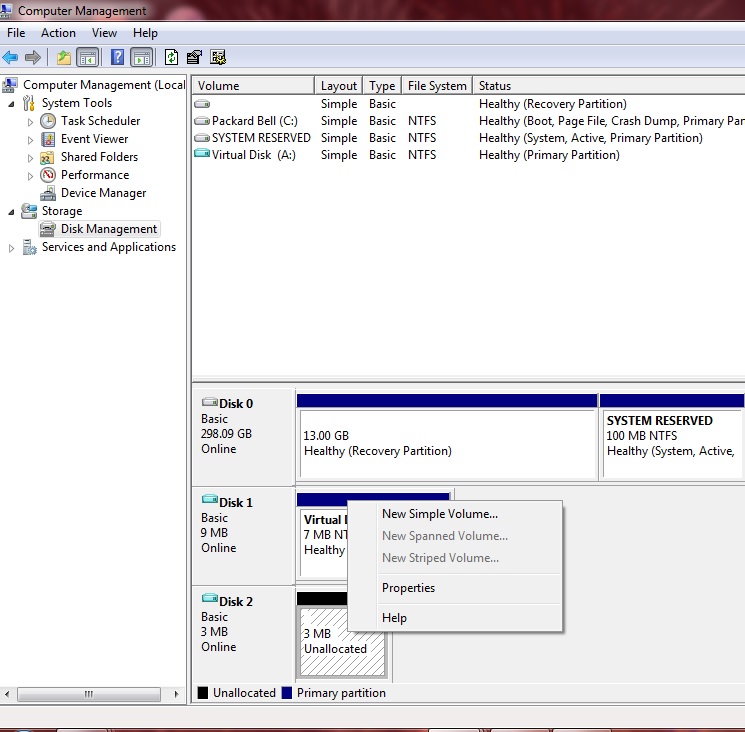Viewport: 745px width, 732px height.
Task: Expand the Task Scheduler tree node
Action: pyautogui.click(x=31, y=122)
